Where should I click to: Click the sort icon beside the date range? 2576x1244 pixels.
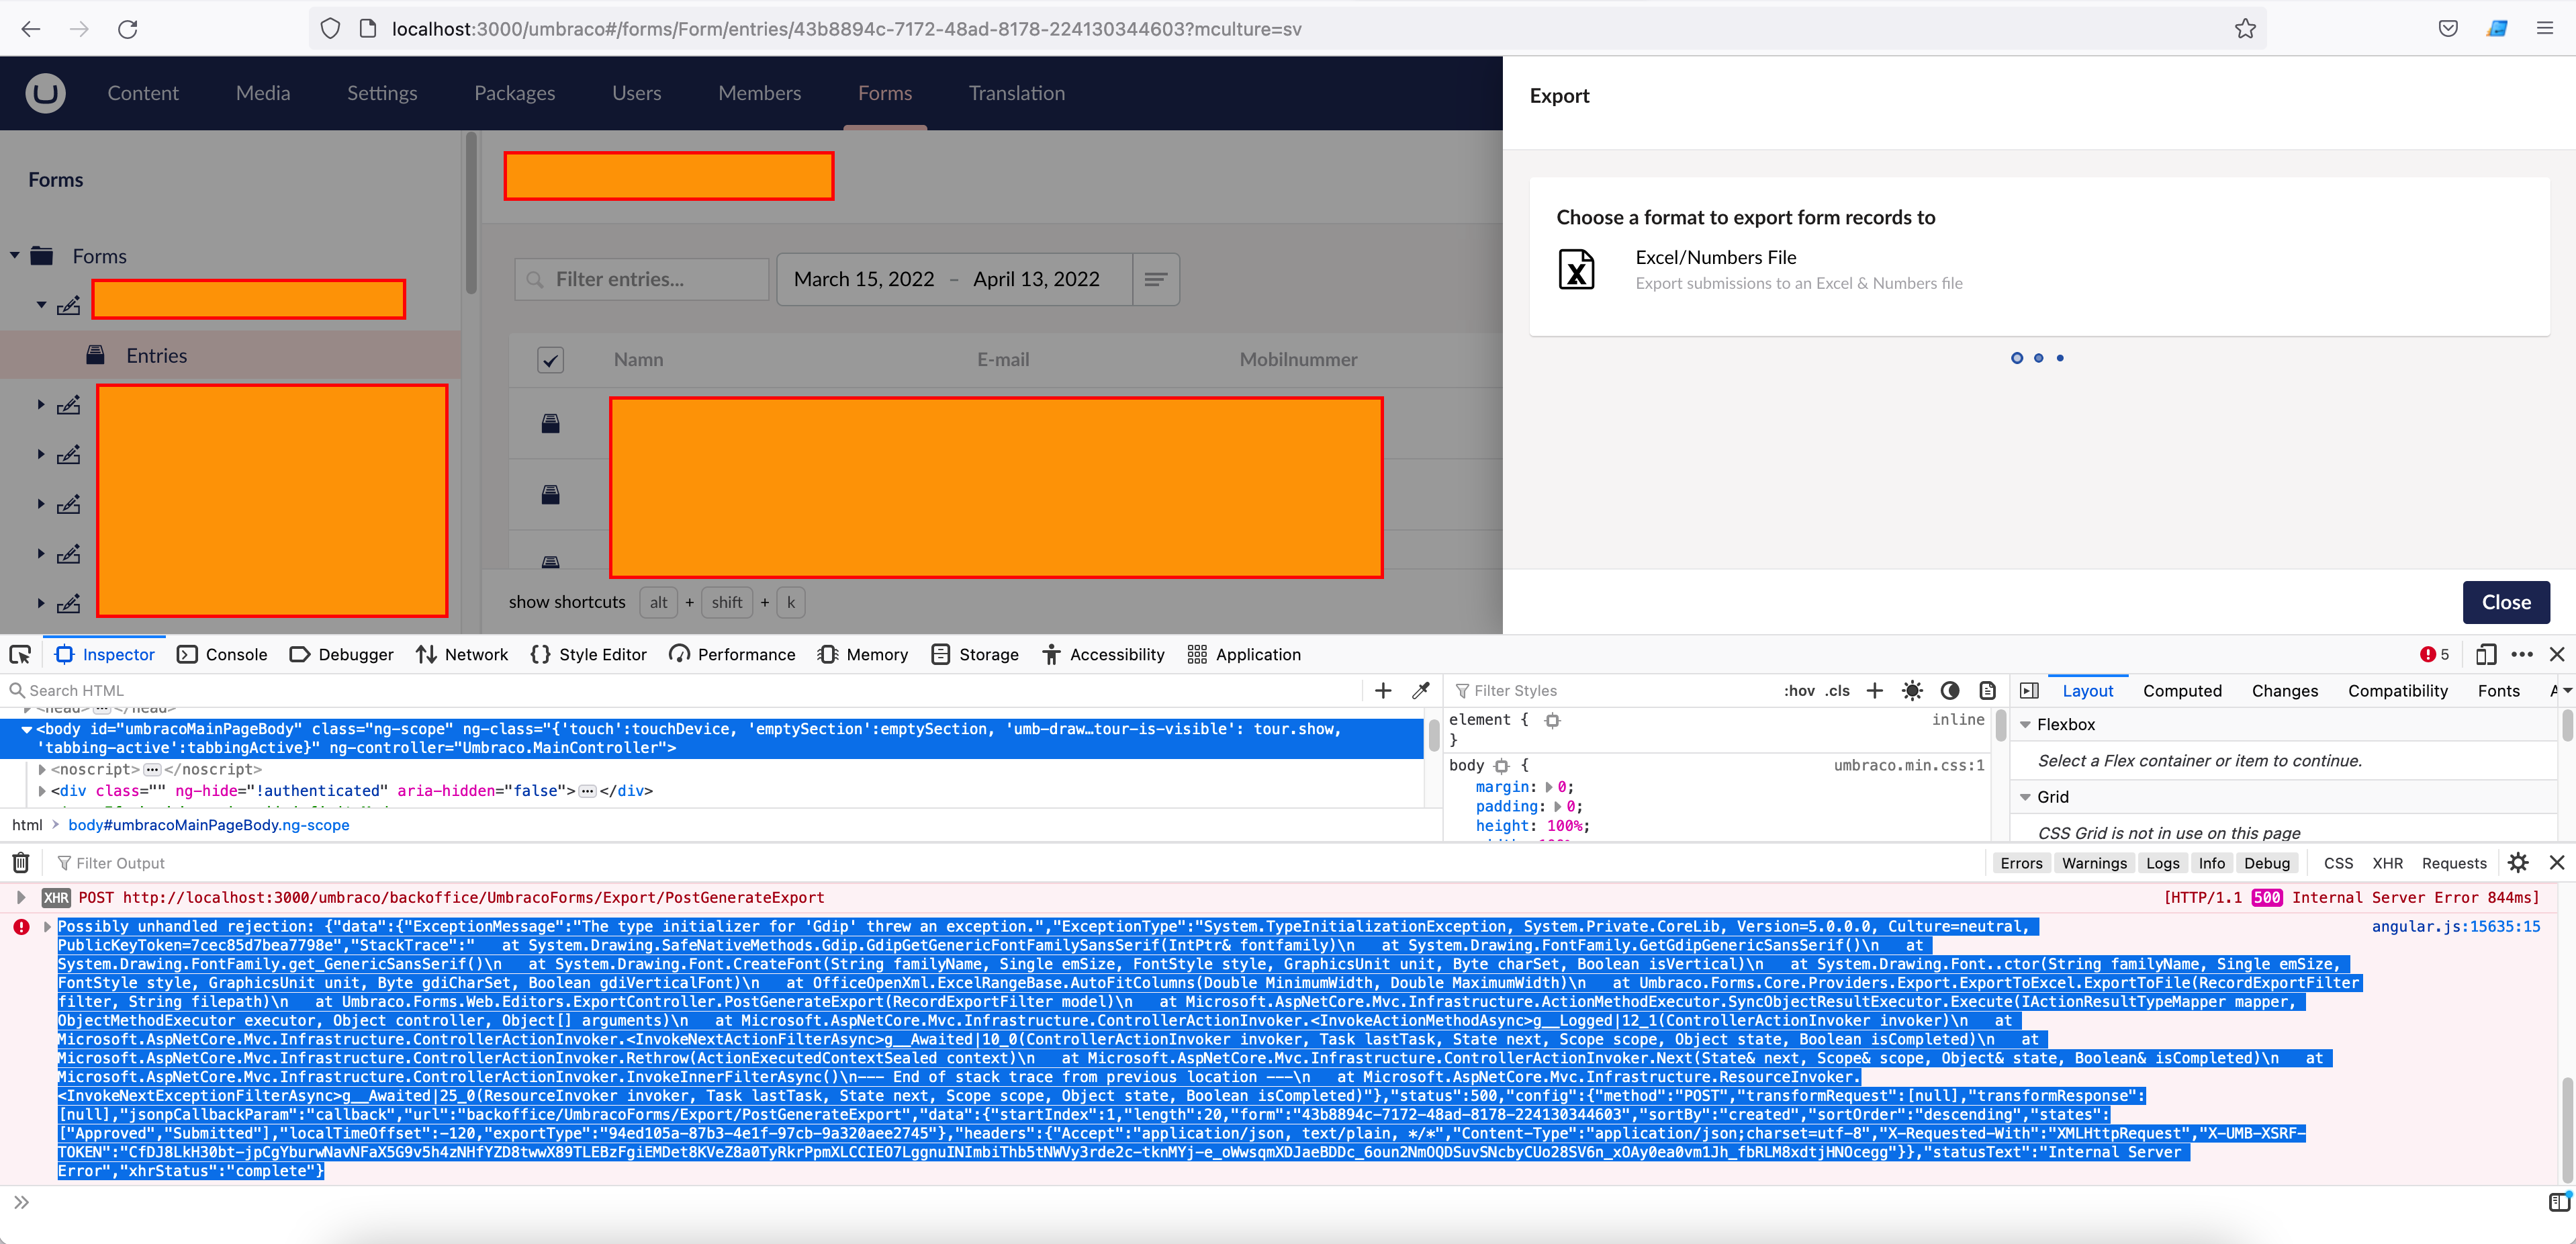(1155, 279)
